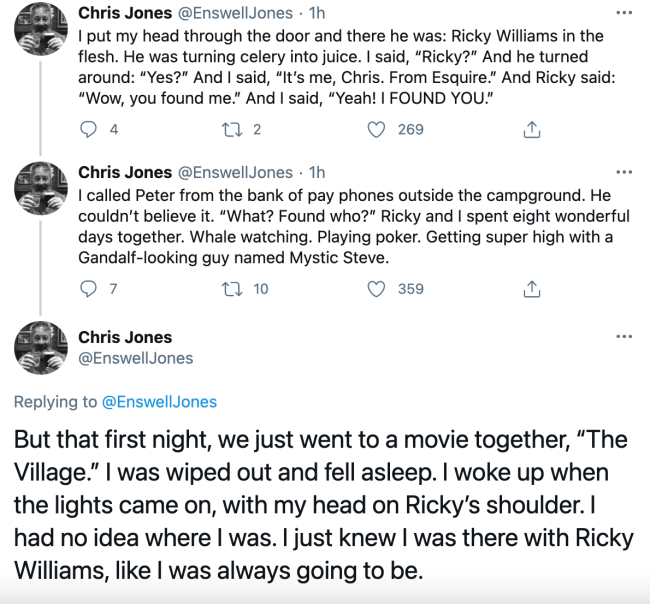Click the 1h timestamp on second tweet
The width and height of the screenshot is (650, 604).
pos(317,172)
